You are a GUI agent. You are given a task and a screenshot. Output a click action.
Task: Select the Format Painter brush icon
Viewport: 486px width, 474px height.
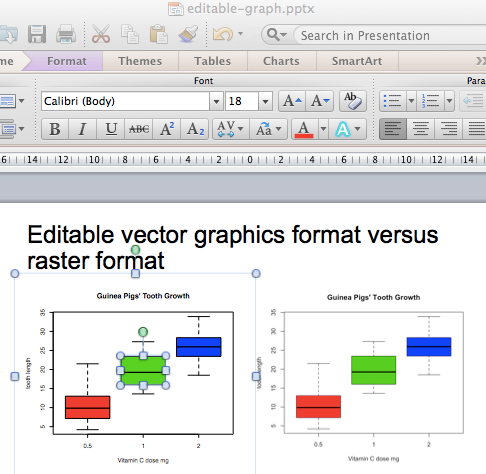(188, 34)
